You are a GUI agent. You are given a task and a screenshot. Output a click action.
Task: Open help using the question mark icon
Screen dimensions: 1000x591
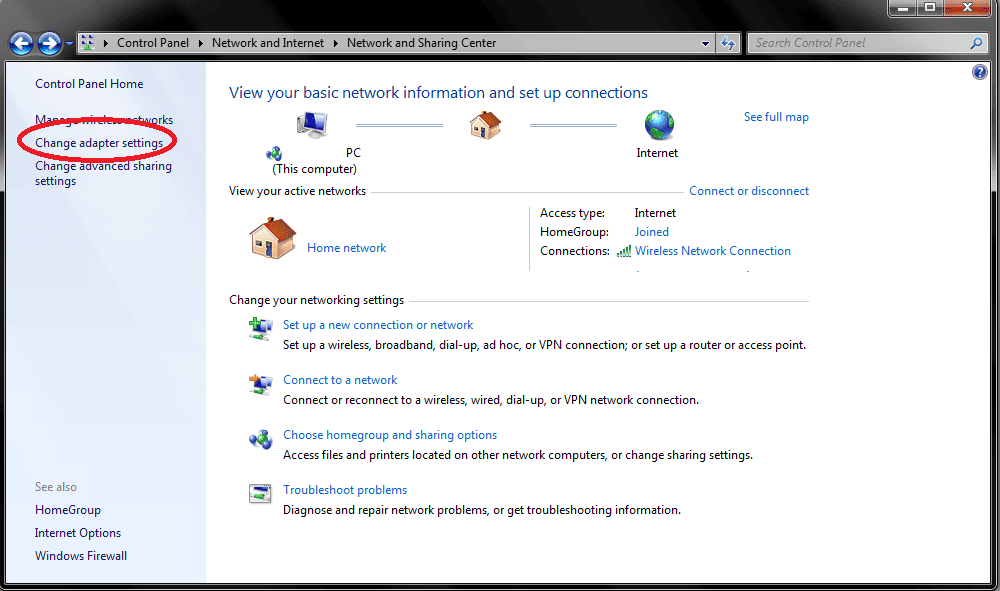[980, 72]
